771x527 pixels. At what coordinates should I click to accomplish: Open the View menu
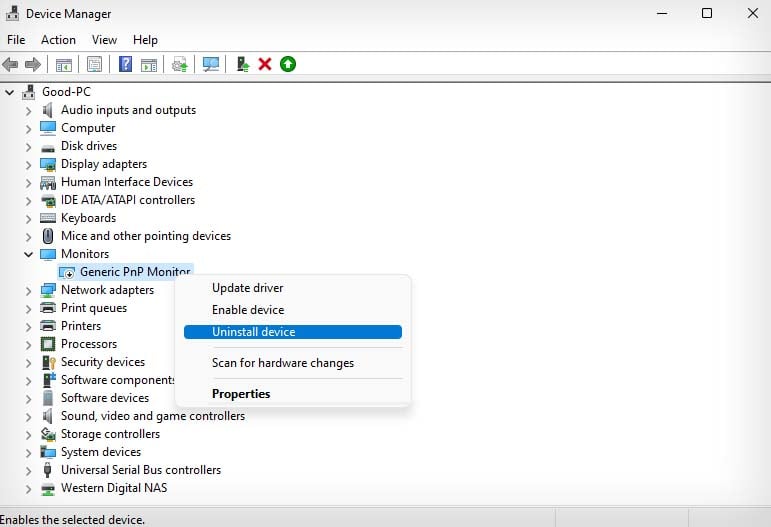(x=104, y=40)
